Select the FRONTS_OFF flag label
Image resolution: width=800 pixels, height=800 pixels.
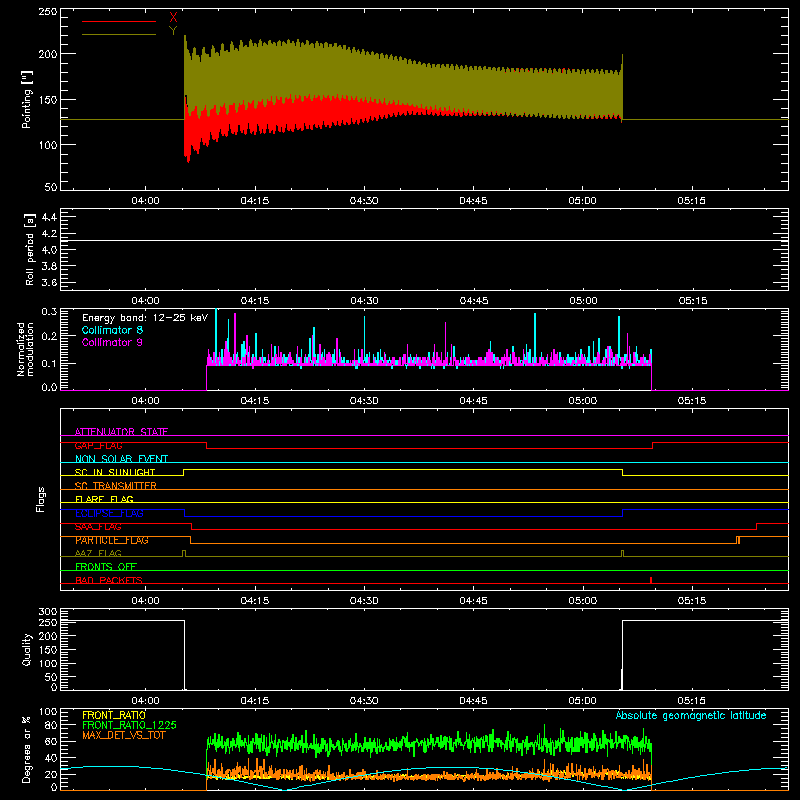[x=106, y=567]
